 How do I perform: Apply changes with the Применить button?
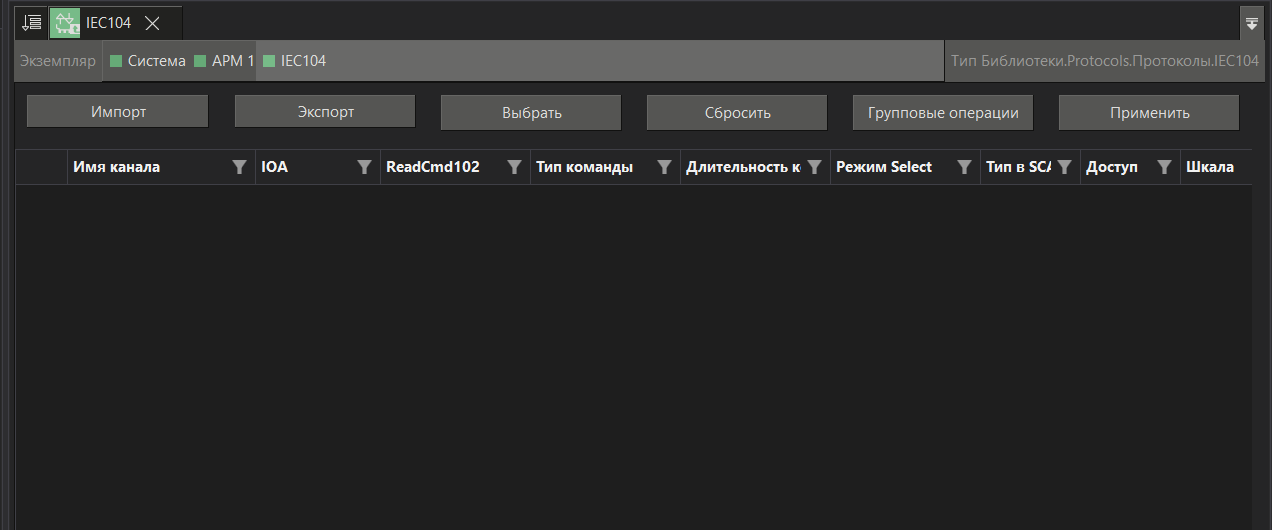1149,112
